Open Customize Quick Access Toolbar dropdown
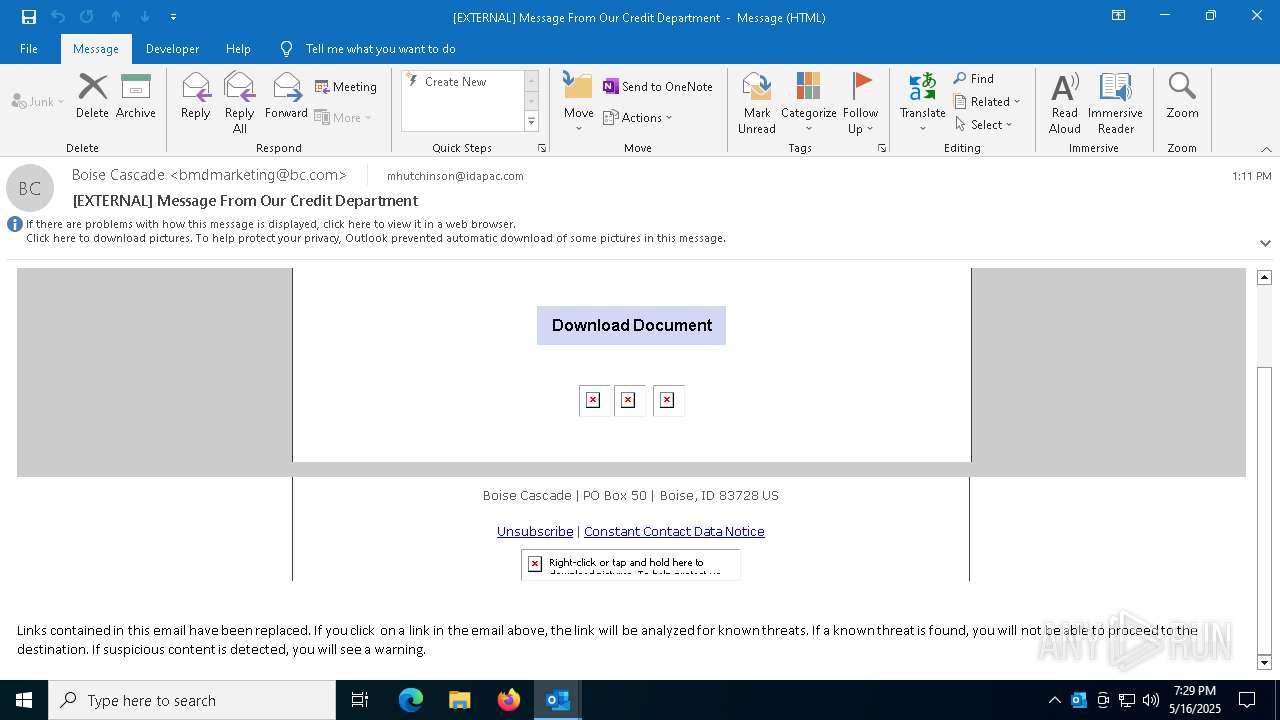This screenshot has width=1280, height=720. (173, 17)
